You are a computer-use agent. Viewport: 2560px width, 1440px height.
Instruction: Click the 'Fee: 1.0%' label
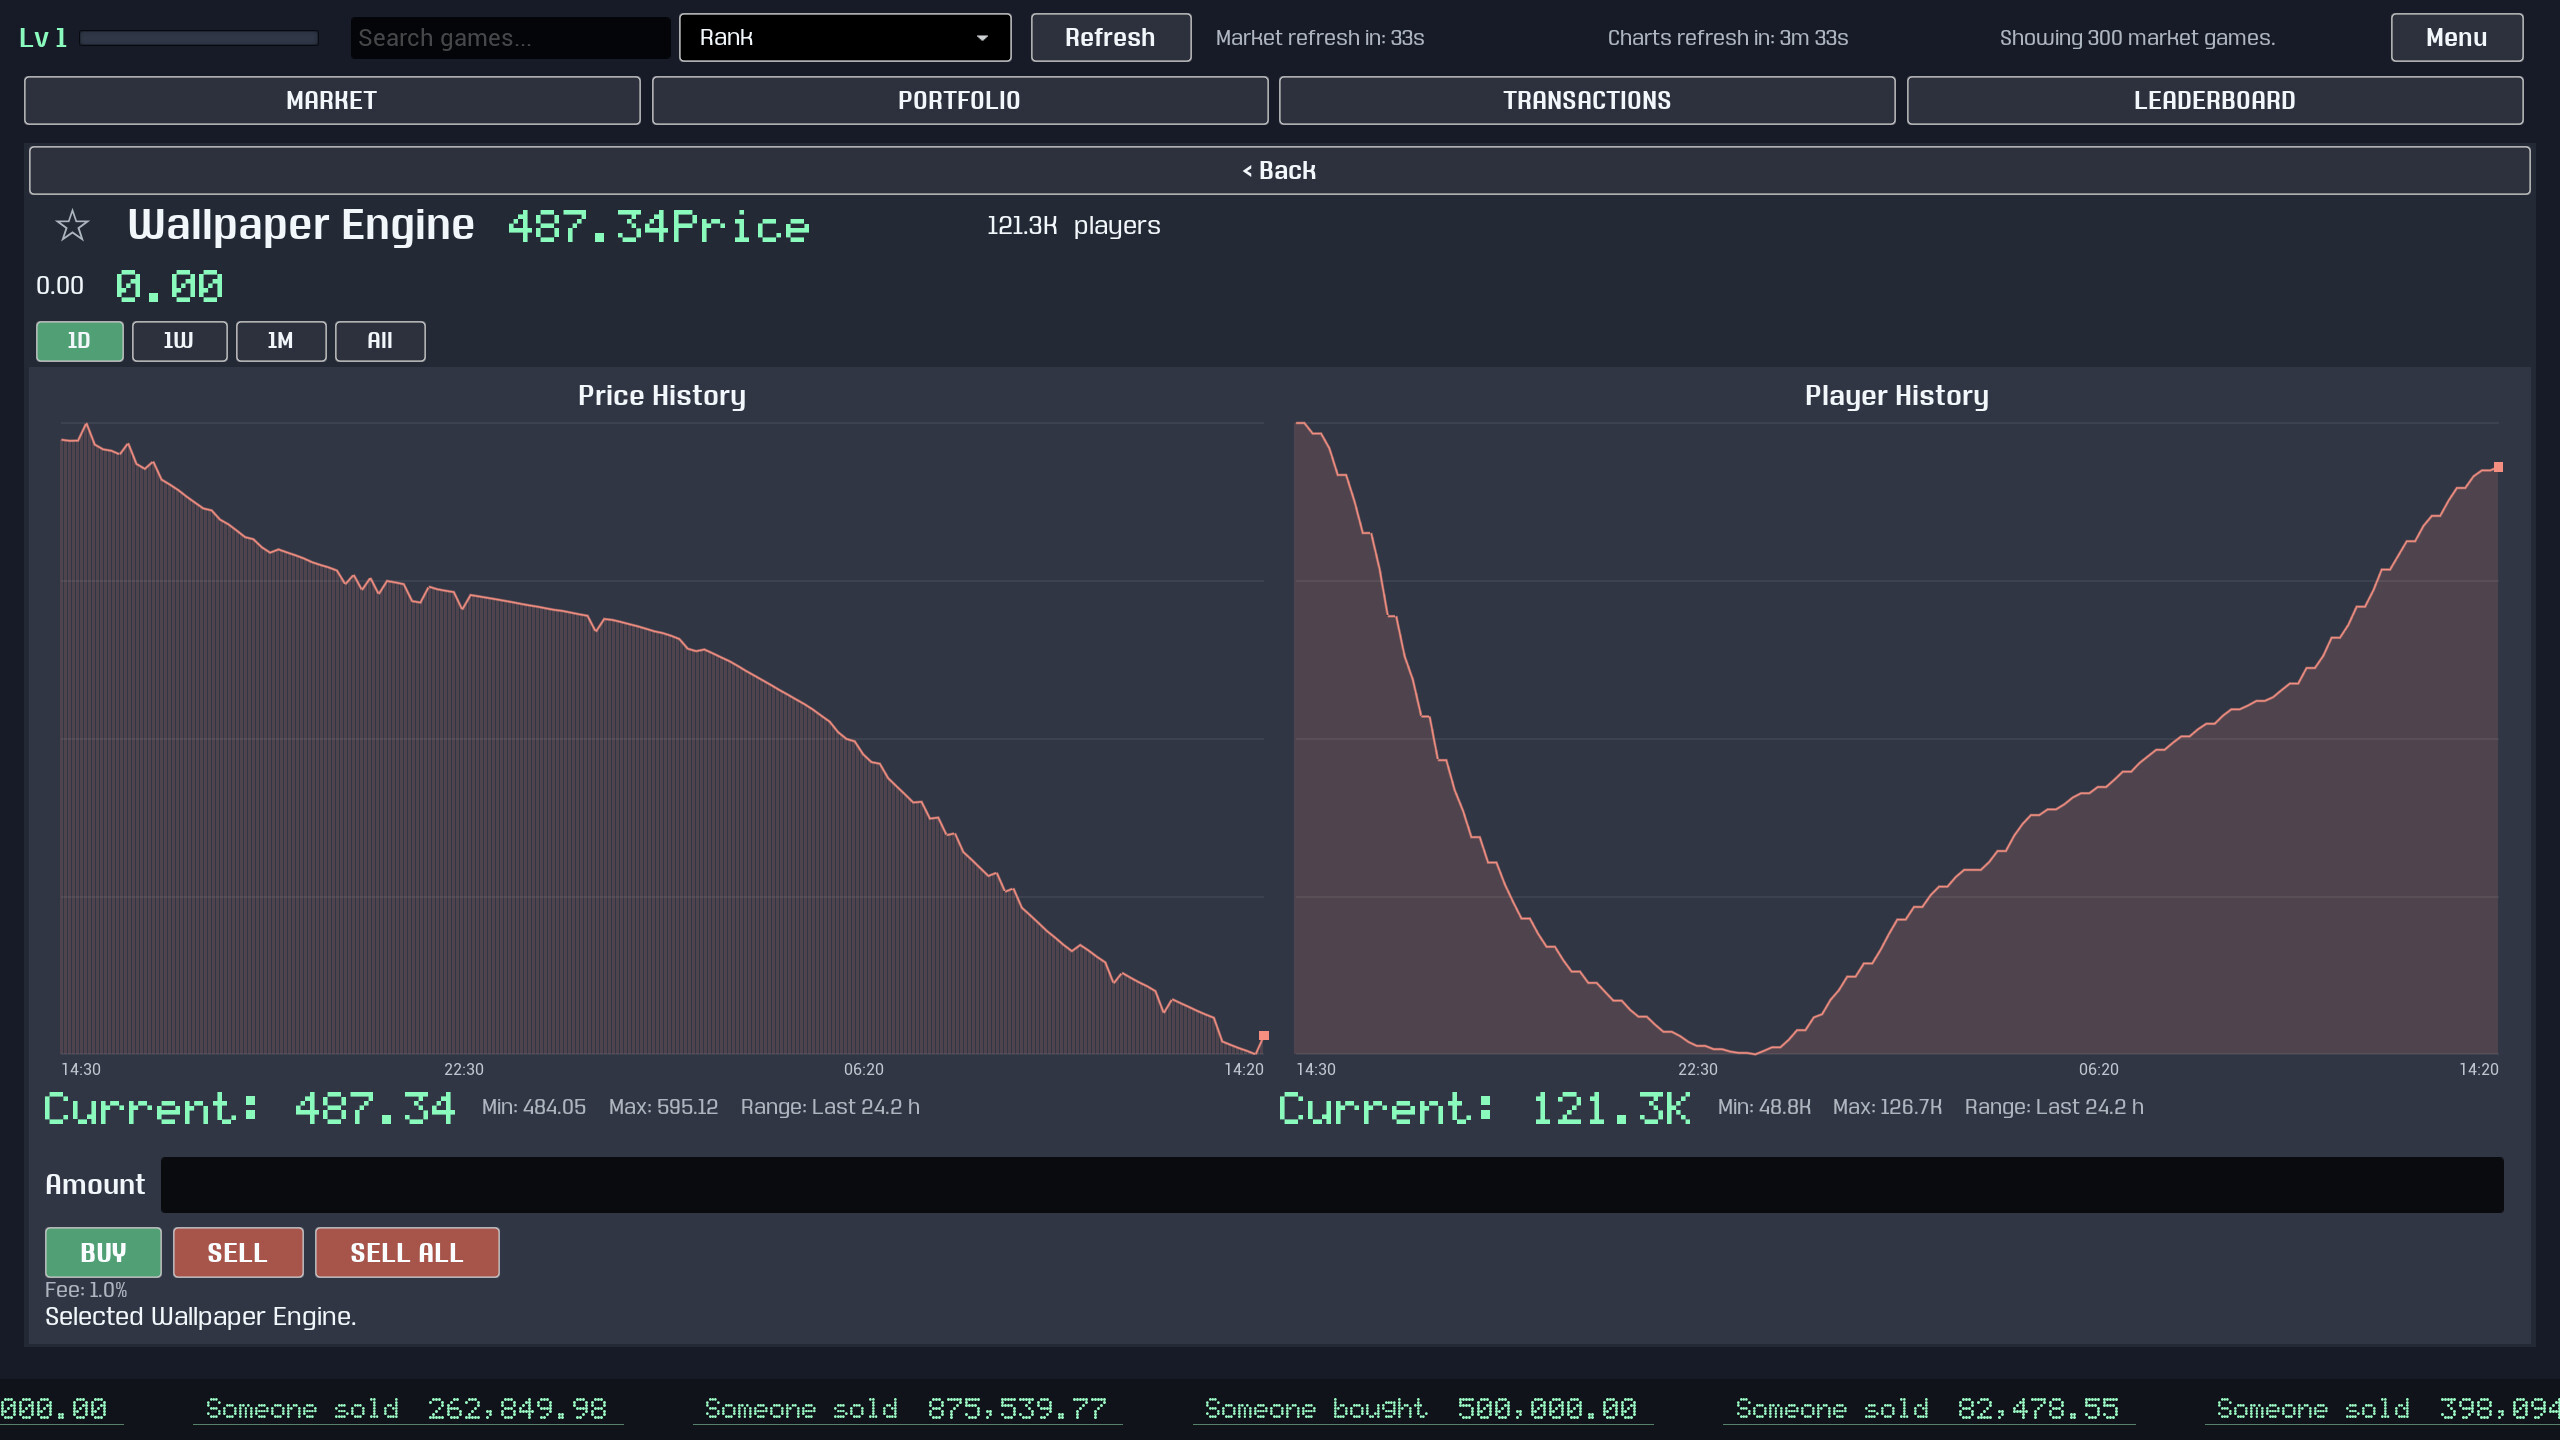[x=86, y=1290]
